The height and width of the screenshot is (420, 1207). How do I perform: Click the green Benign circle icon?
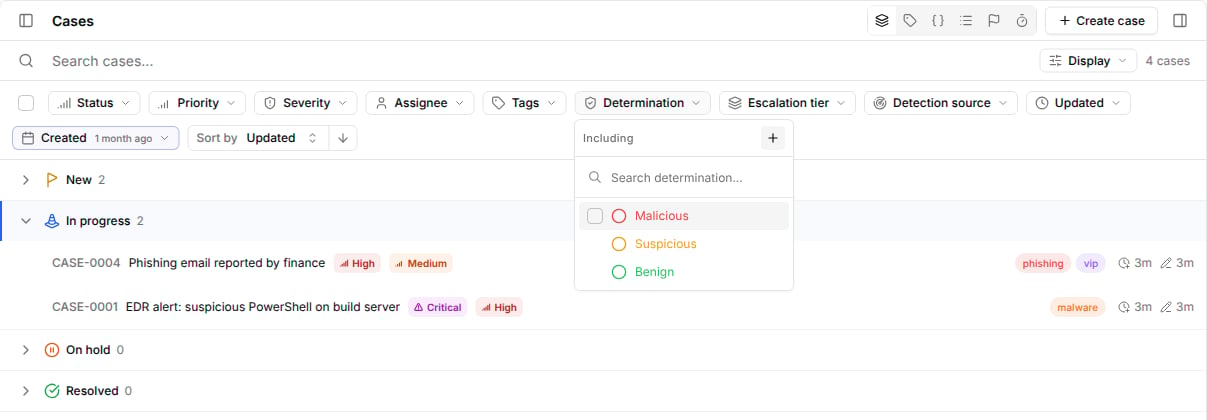click(x=618, y=272)
